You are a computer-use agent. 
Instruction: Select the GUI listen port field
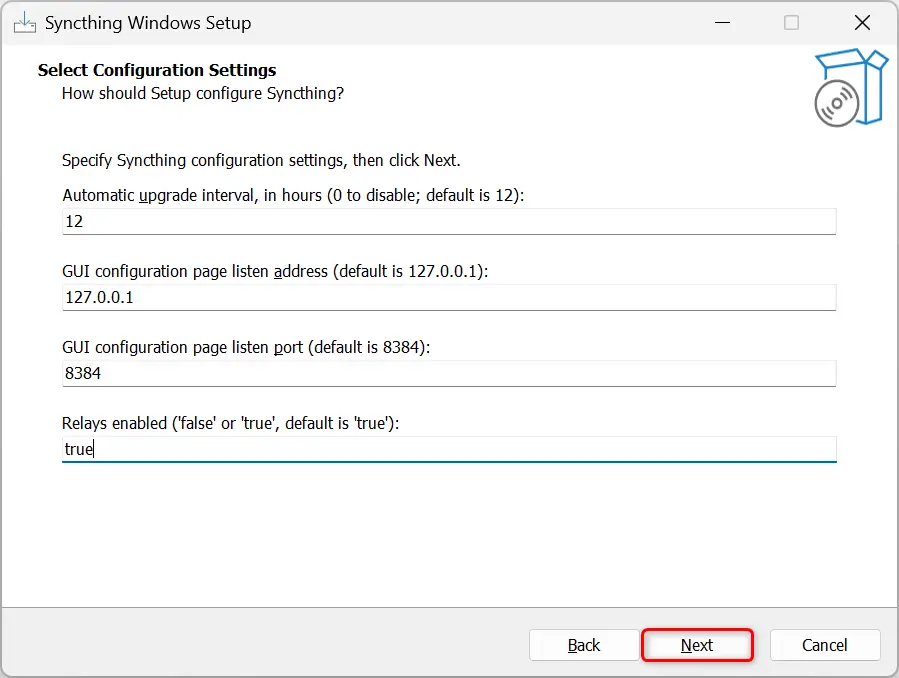click(449, 373)
